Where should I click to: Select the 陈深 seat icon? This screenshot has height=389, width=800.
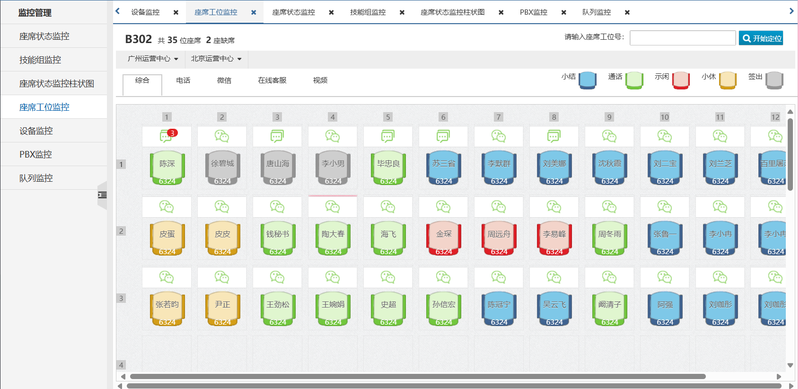click(x=166, y=167)
